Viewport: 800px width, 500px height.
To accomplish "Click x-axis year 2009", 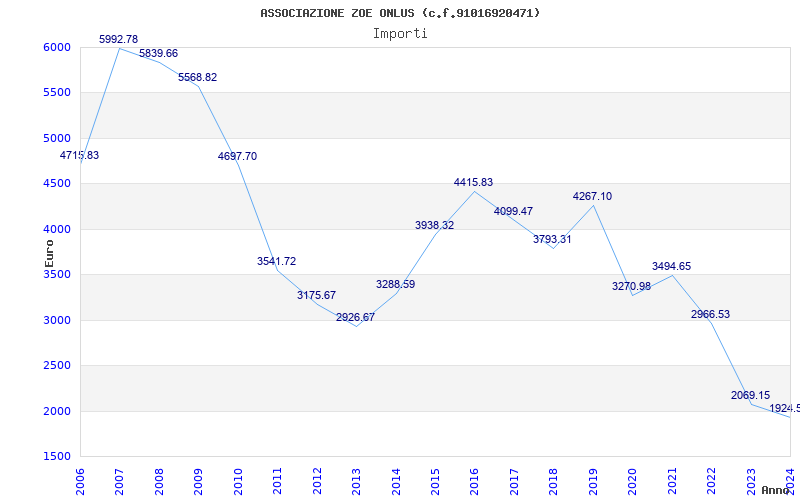I will [x=198, y=481].
